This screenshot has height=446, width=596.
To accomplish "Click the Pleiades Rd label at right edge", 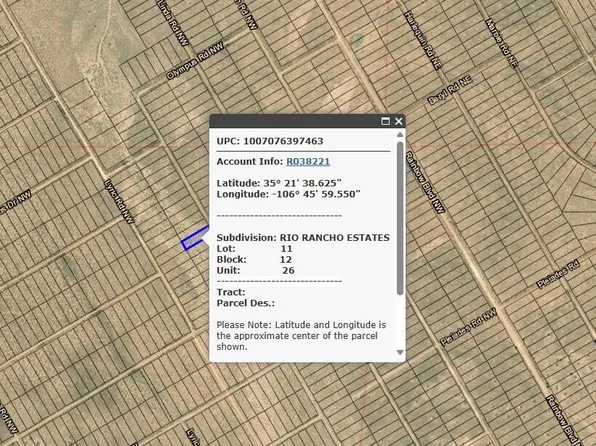I will pos(558,274).
